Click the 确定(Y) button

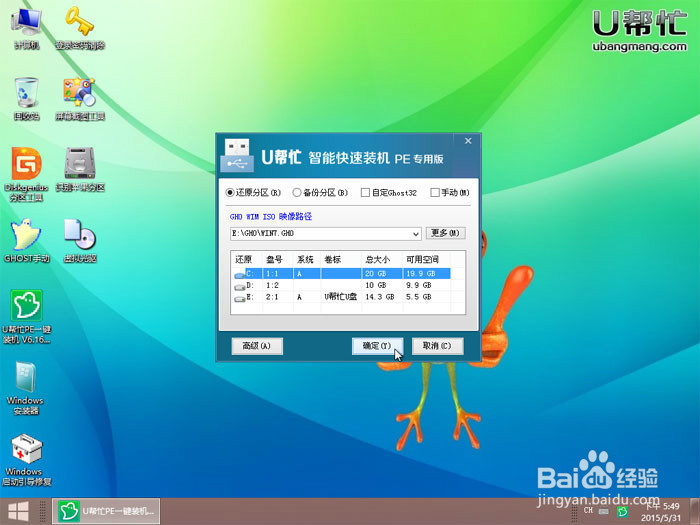tap(377, 346)
